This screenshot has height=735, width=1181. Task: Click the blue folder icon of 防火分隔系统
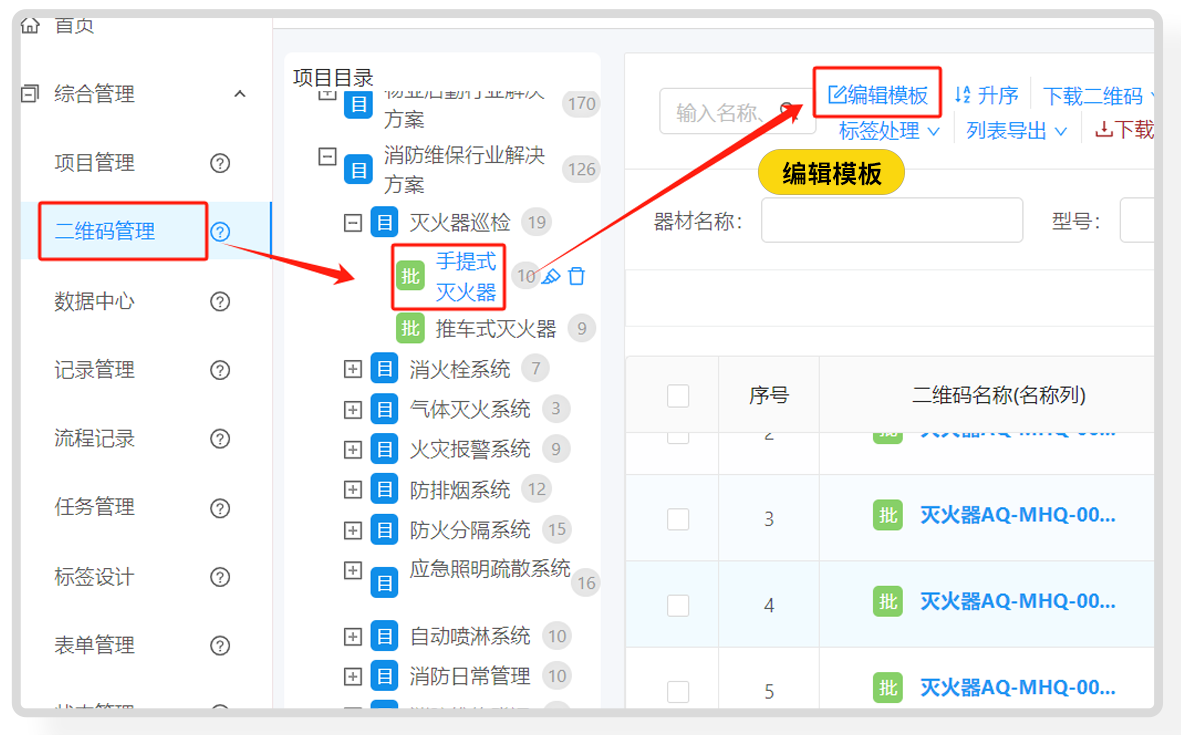pyautogui.click(x=385, y=530)
